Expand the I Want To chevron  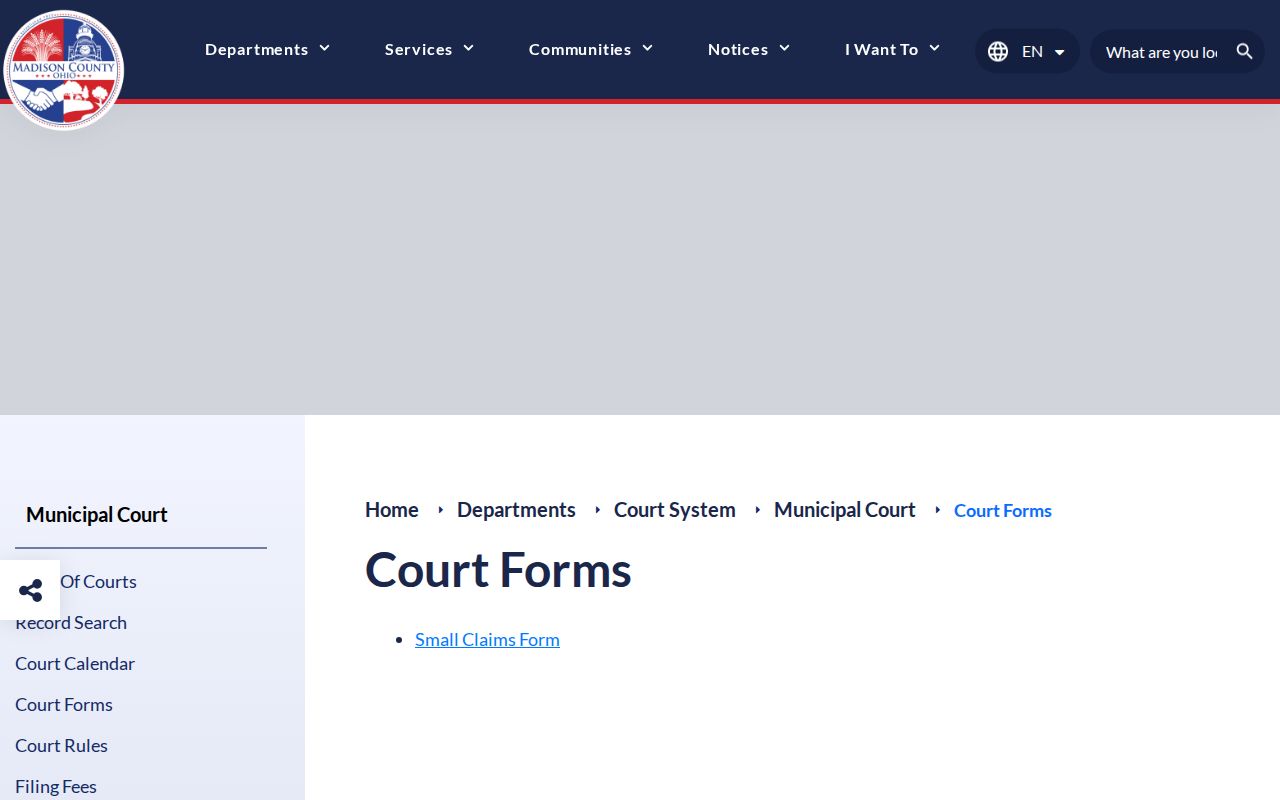pos(934,49)
